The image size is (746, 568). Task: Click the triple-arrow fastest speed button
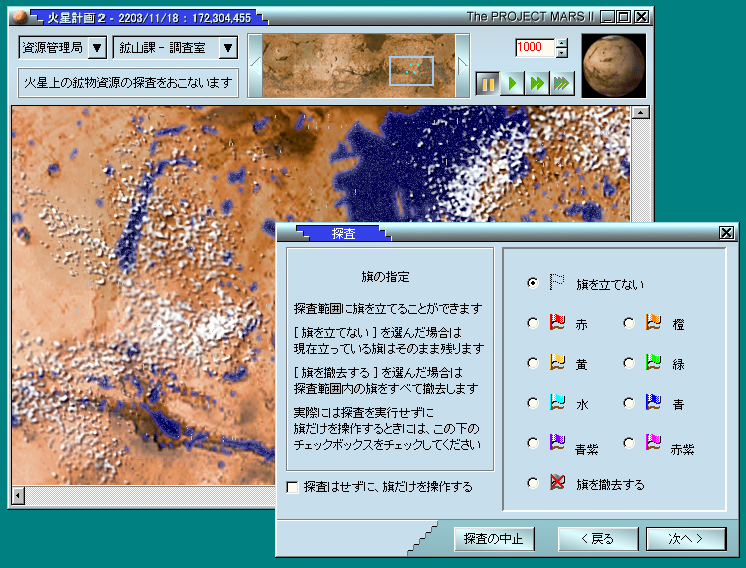point(562,84)
